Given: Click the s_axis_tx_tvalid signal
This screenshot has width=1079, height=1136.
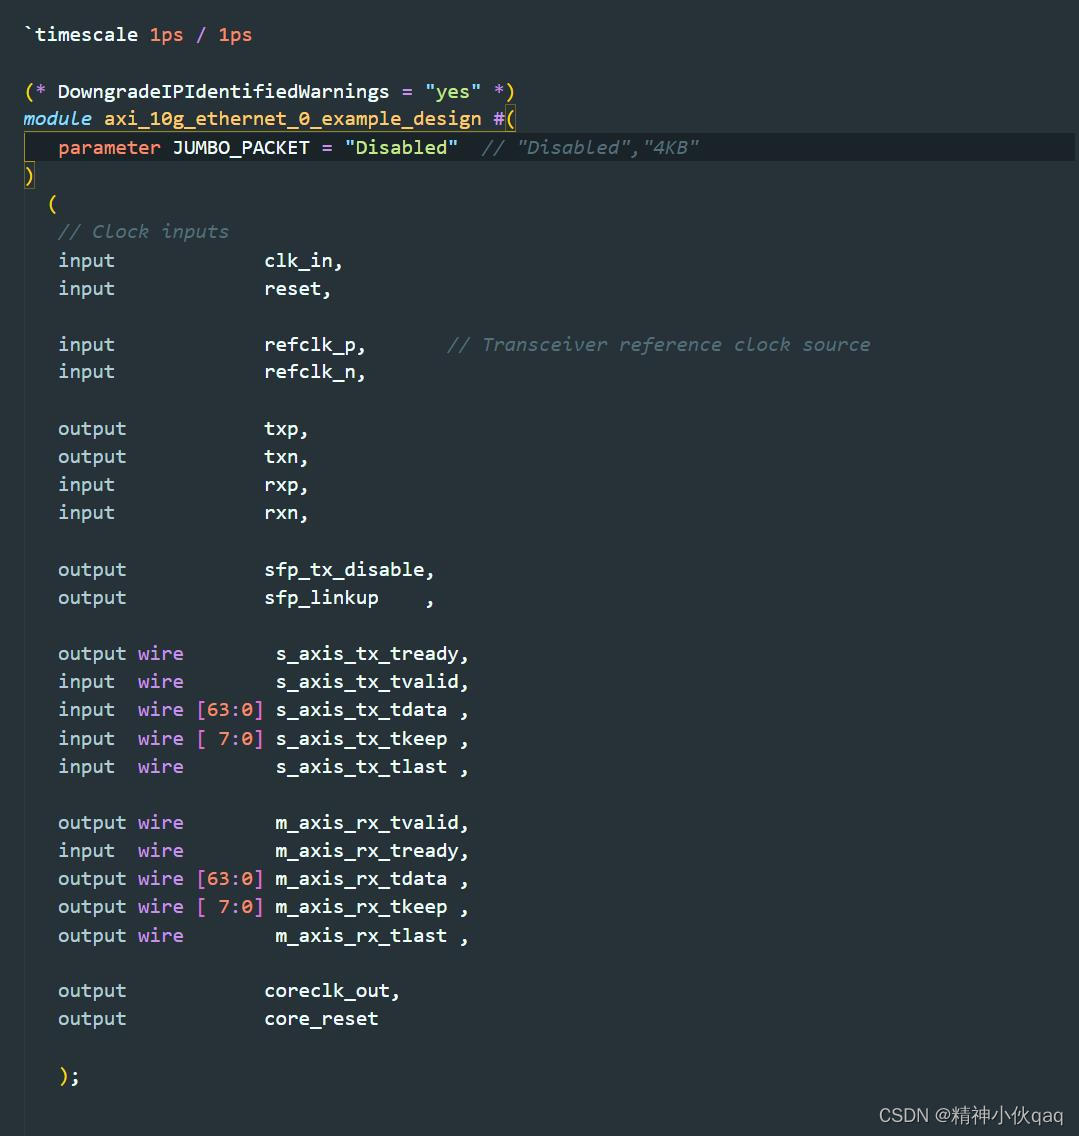Looking at the screenshot, I should coord(367,682).
